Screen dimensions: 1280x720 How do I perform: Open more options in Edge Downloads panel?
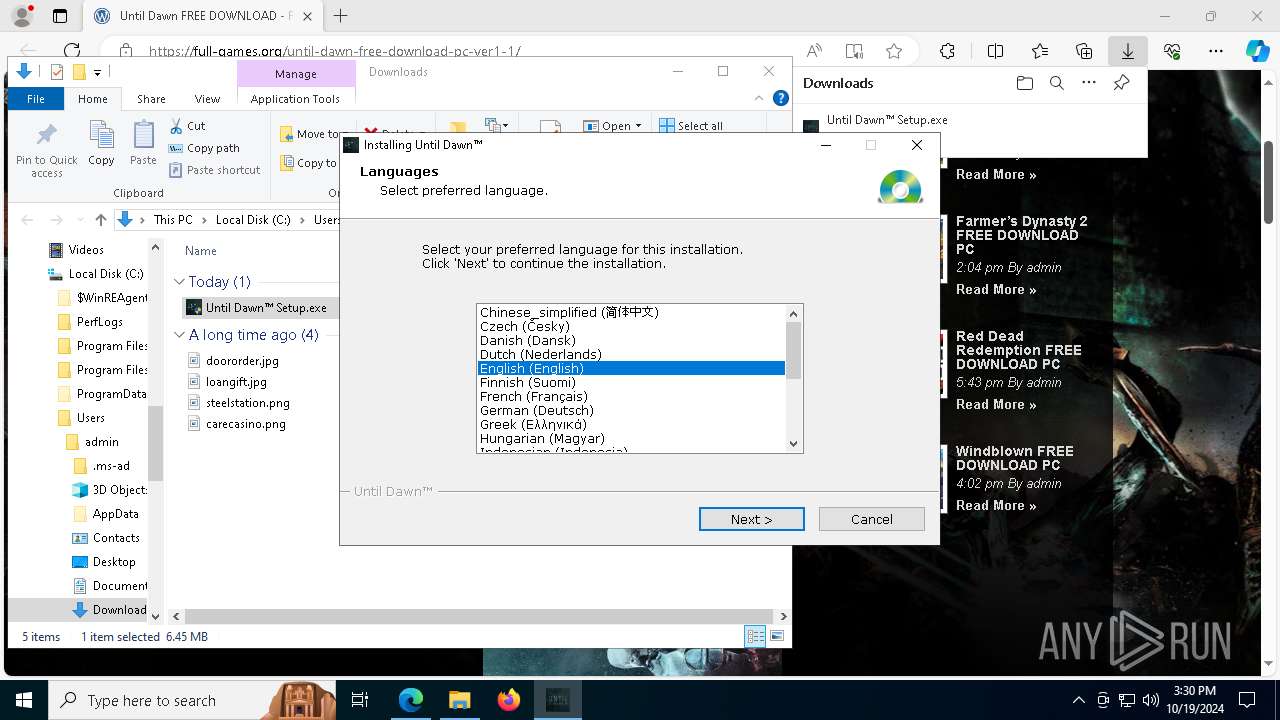pos(1089,83)
